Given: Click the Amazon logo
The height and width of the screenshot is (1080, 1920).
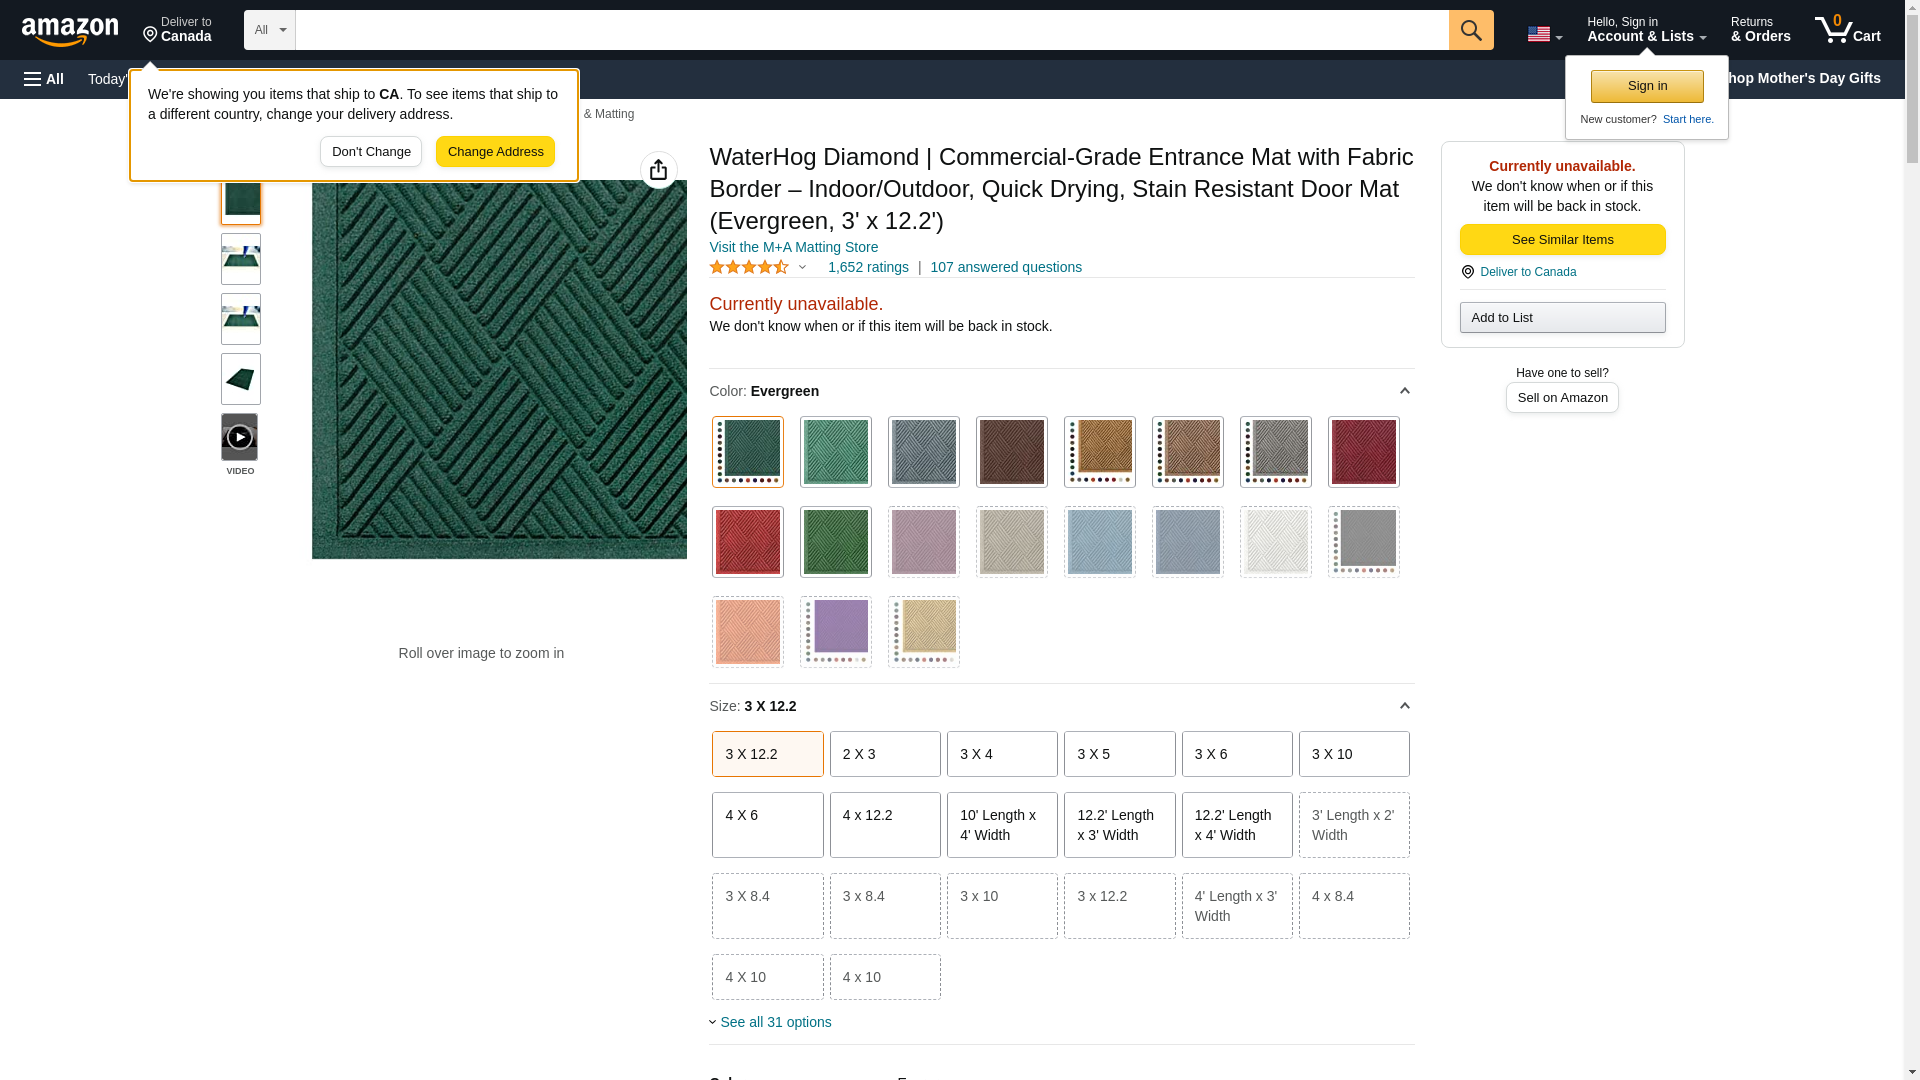Looking at the screenshot, I should tap(70, 31).
